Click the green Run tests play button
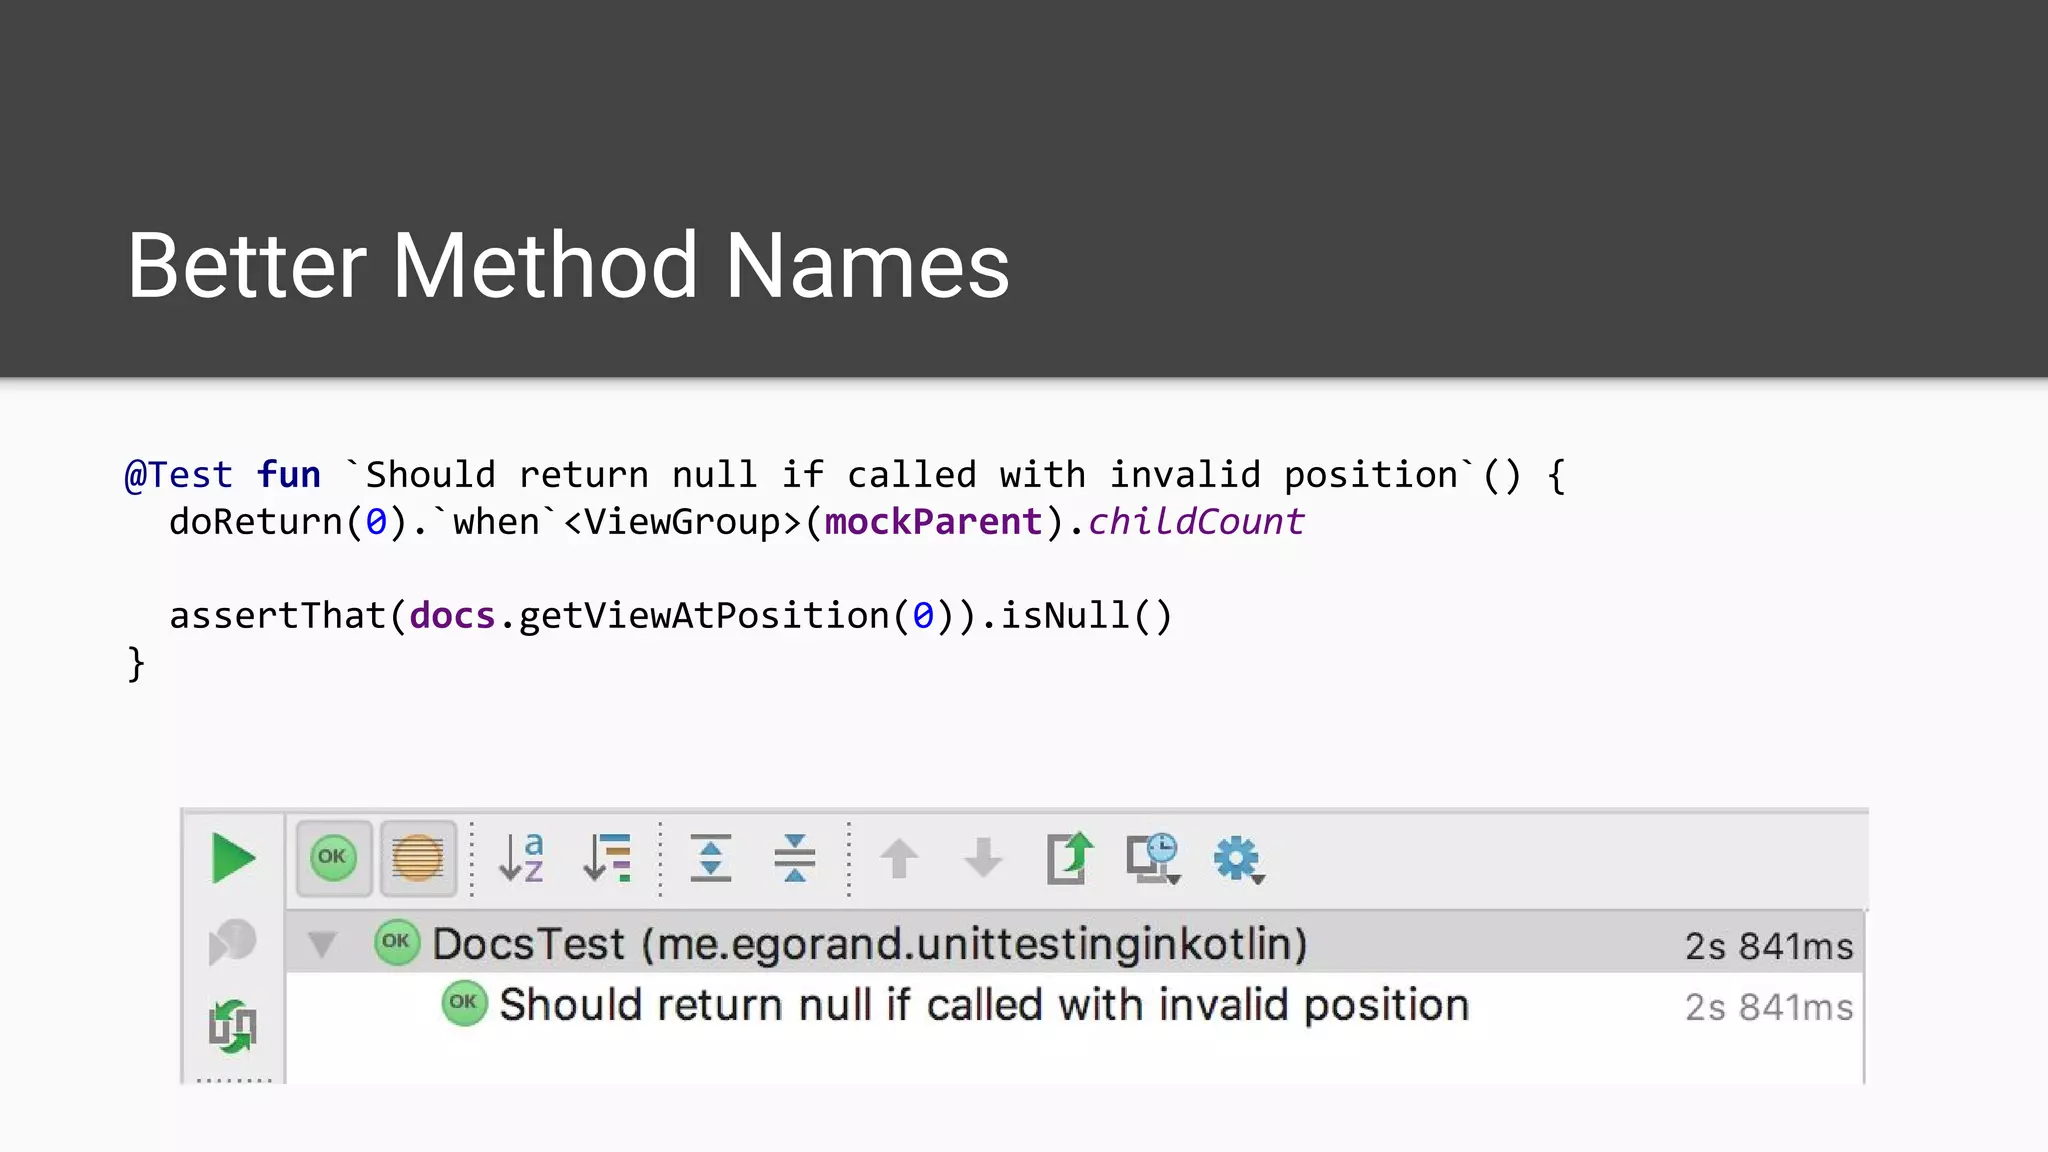2048x1152 pixels. 234,858
